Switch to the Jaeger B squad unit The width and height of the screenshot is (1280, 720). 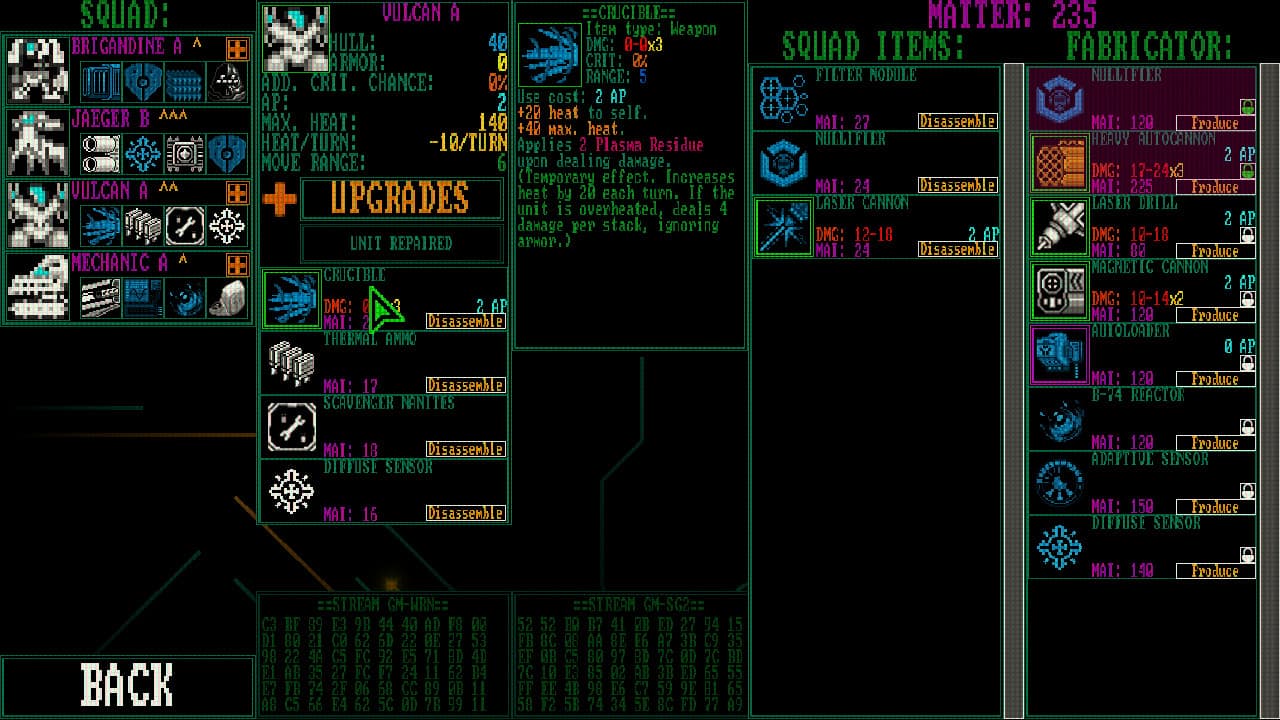(38, 143)
